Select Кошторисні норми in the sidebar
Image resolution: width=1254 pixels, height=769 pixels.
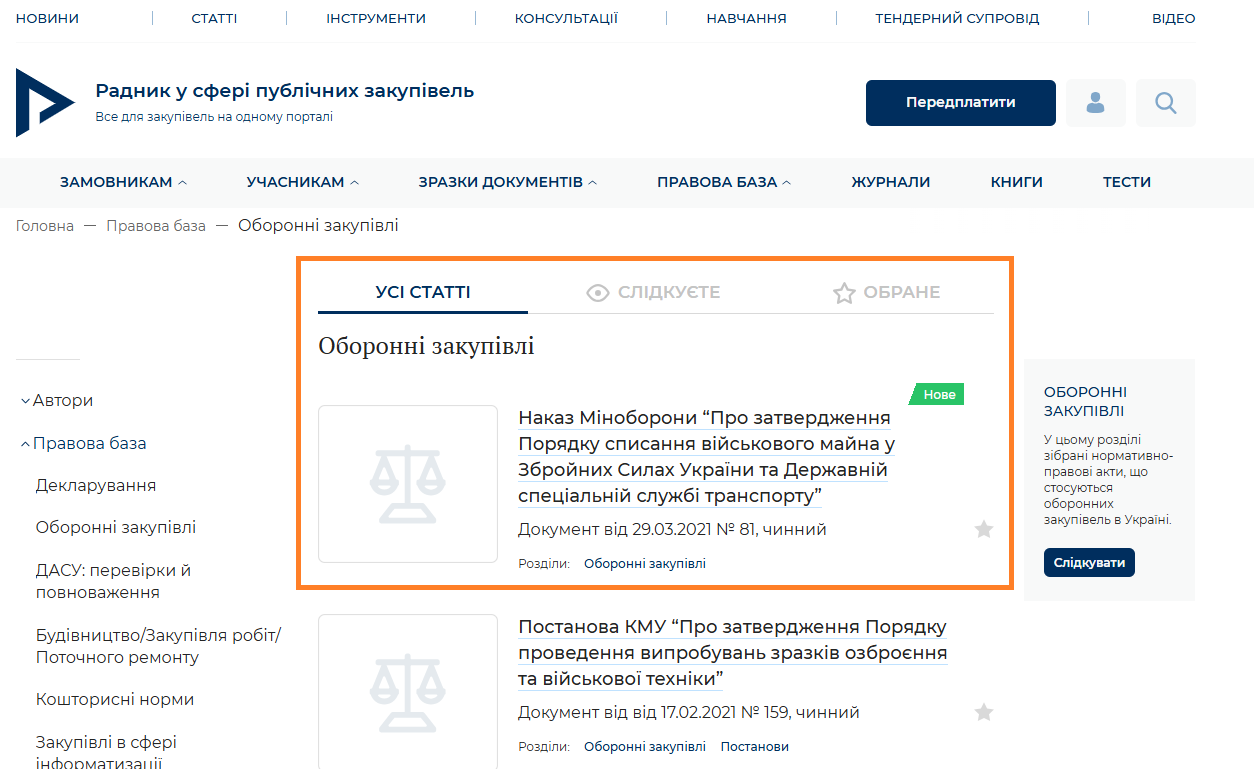pos(115,699)
